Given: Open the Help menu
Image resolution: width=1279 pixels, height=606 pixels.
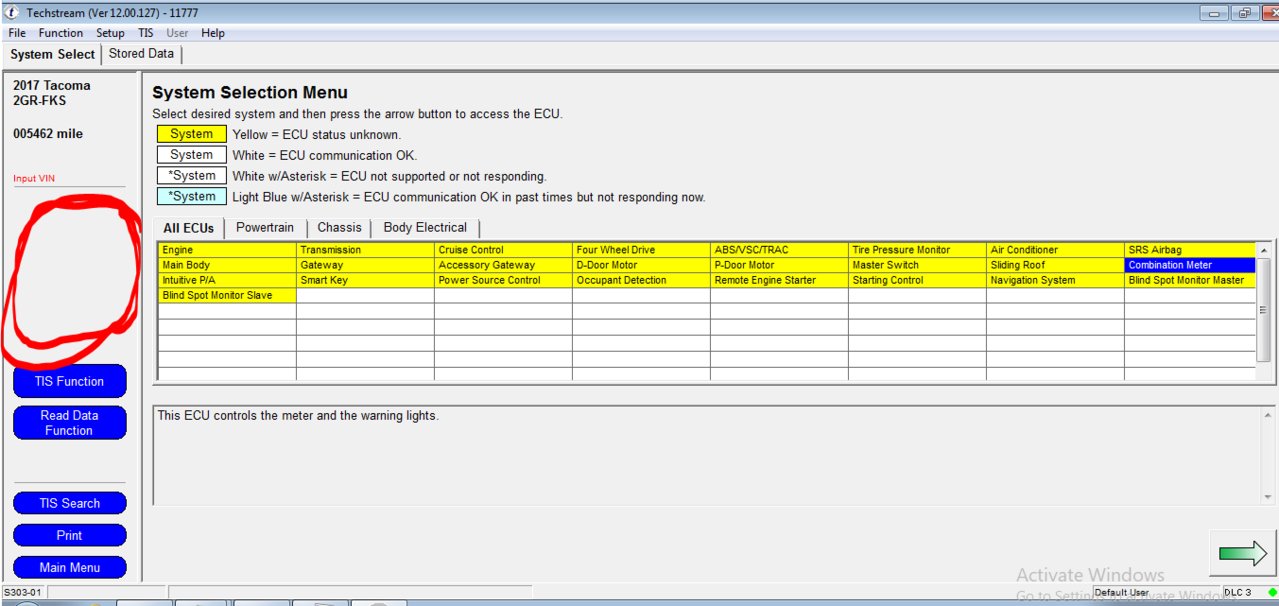Looking at the screenshot, I should [213, 33].
